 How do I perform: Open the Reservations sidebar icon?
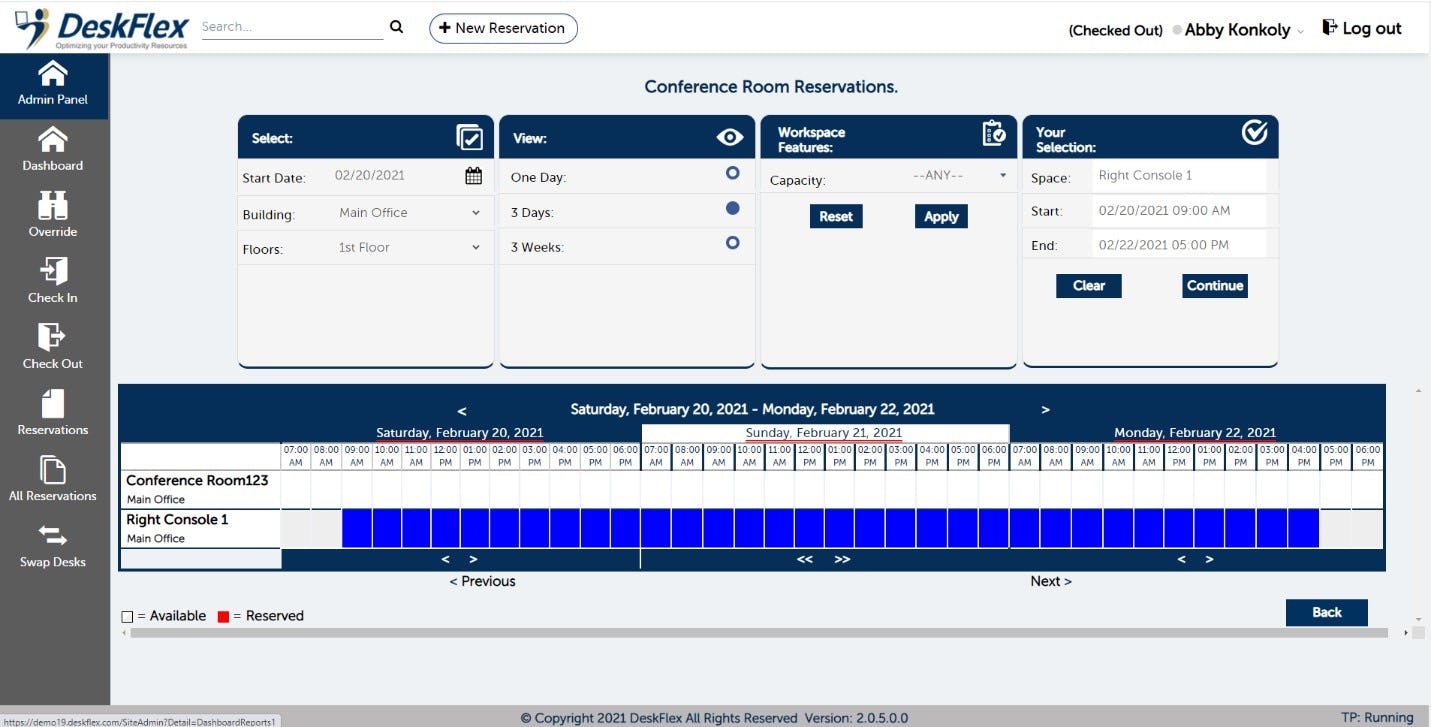point(52,405)
